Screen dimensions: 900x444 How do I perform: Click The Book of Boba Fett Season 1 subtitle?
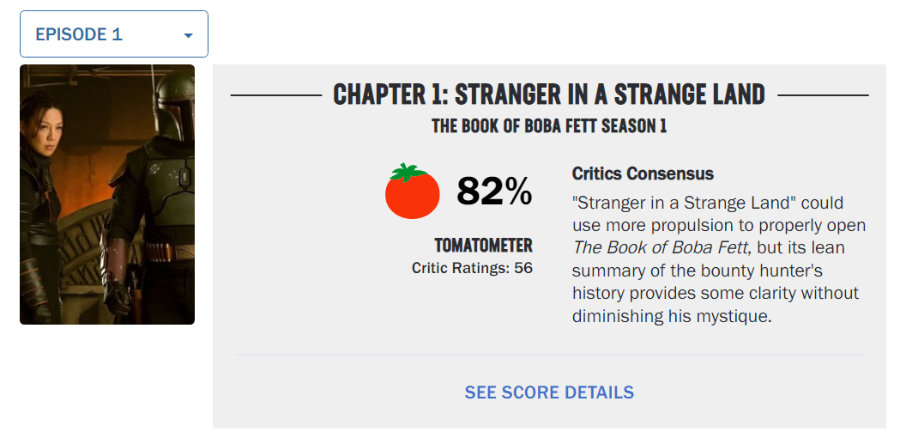pyautogui.click(x=549, y=126)
